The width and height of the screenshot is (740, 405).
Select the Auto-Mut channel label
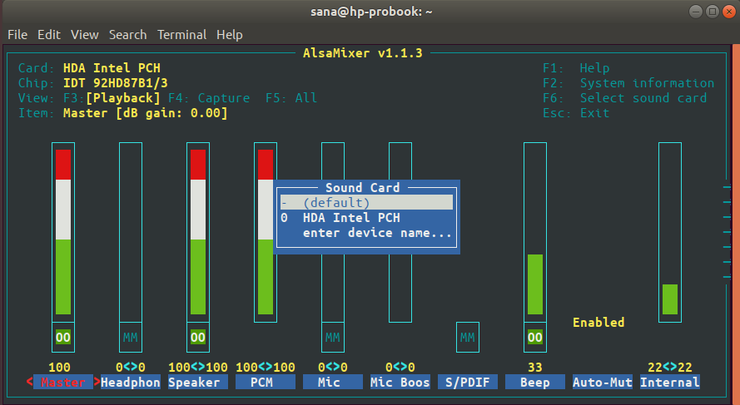603,382
